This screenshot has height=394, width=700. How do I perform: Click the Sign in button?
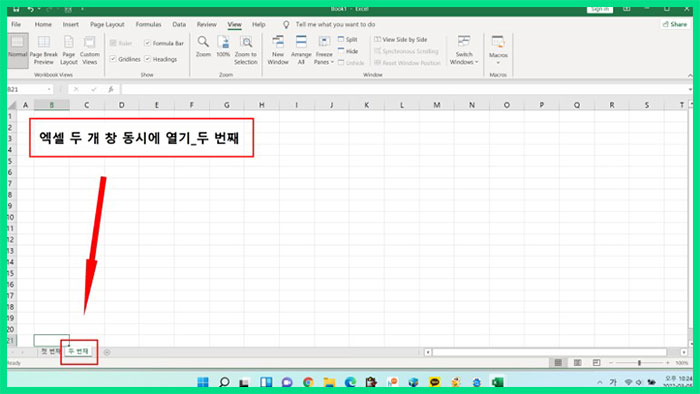(x=600, y=9)
